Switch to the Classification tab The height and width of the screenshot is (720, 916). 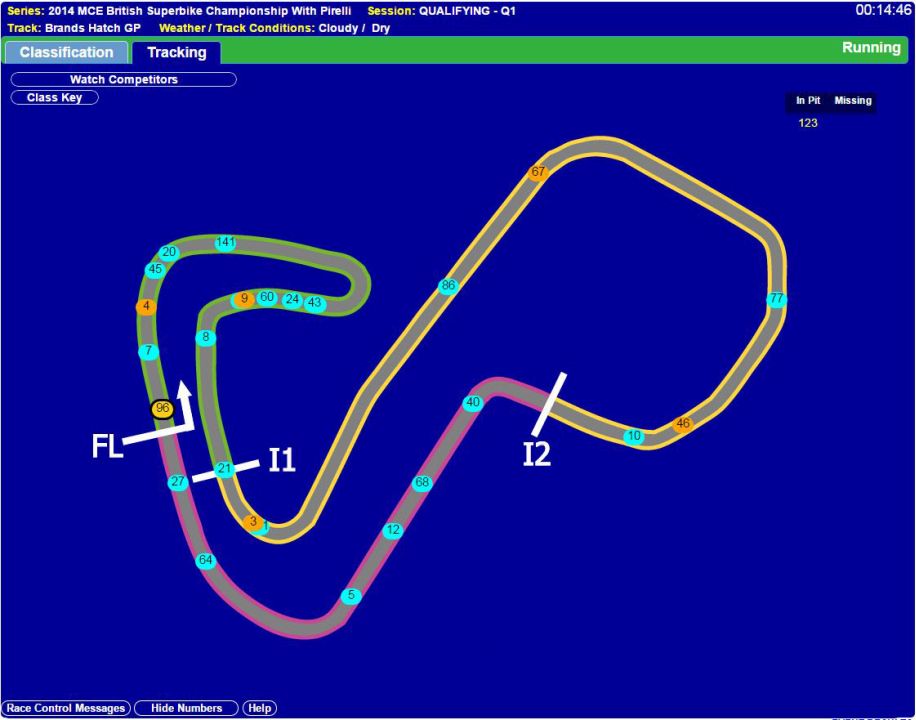click(x=66, y=52)
